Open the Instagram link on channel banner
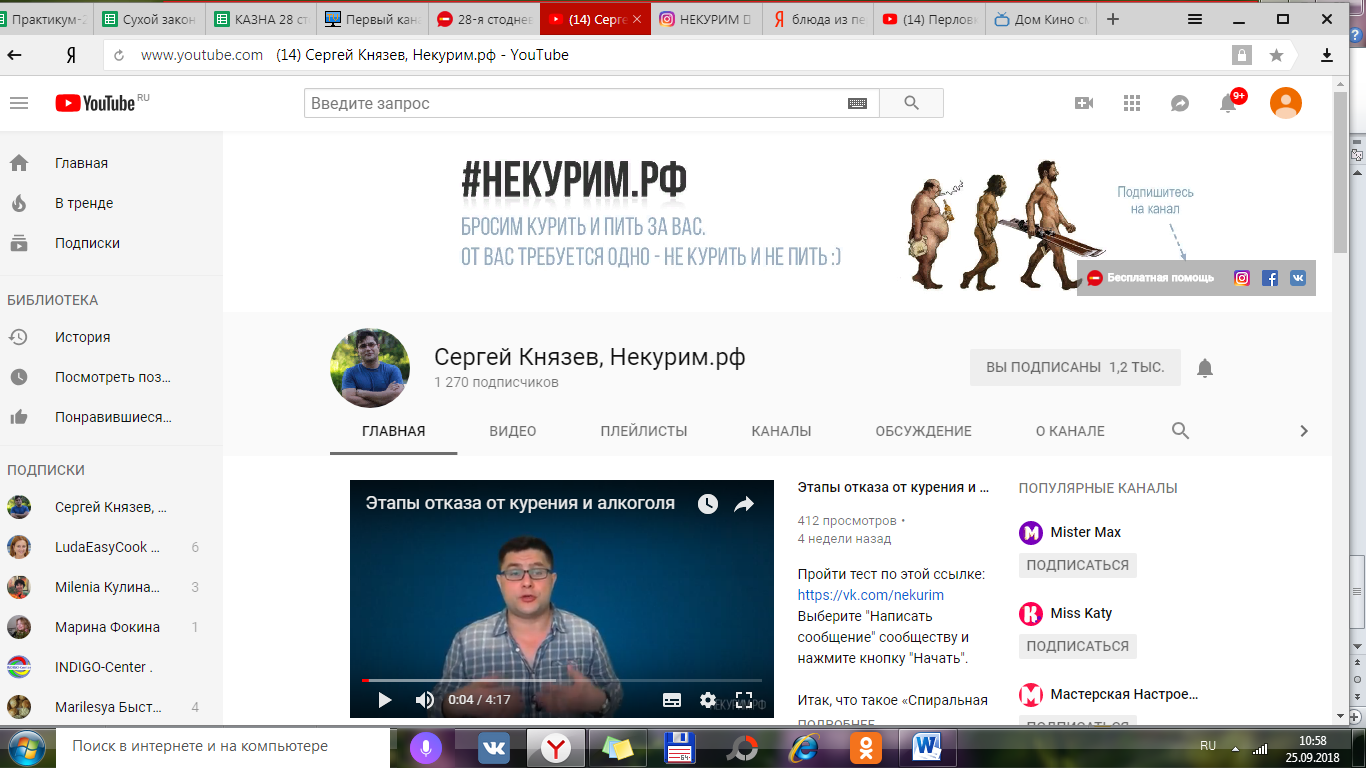Screen dimensions: 1366x768 point(1242,278)
